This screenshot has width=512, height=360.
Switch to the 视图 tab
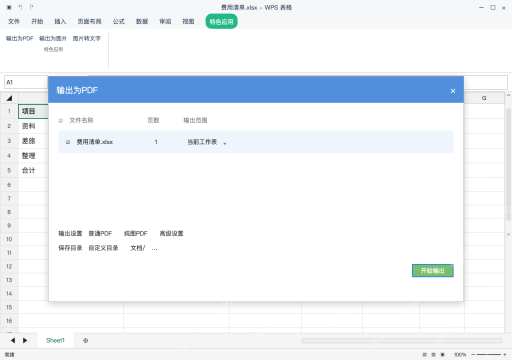point(188,21)
